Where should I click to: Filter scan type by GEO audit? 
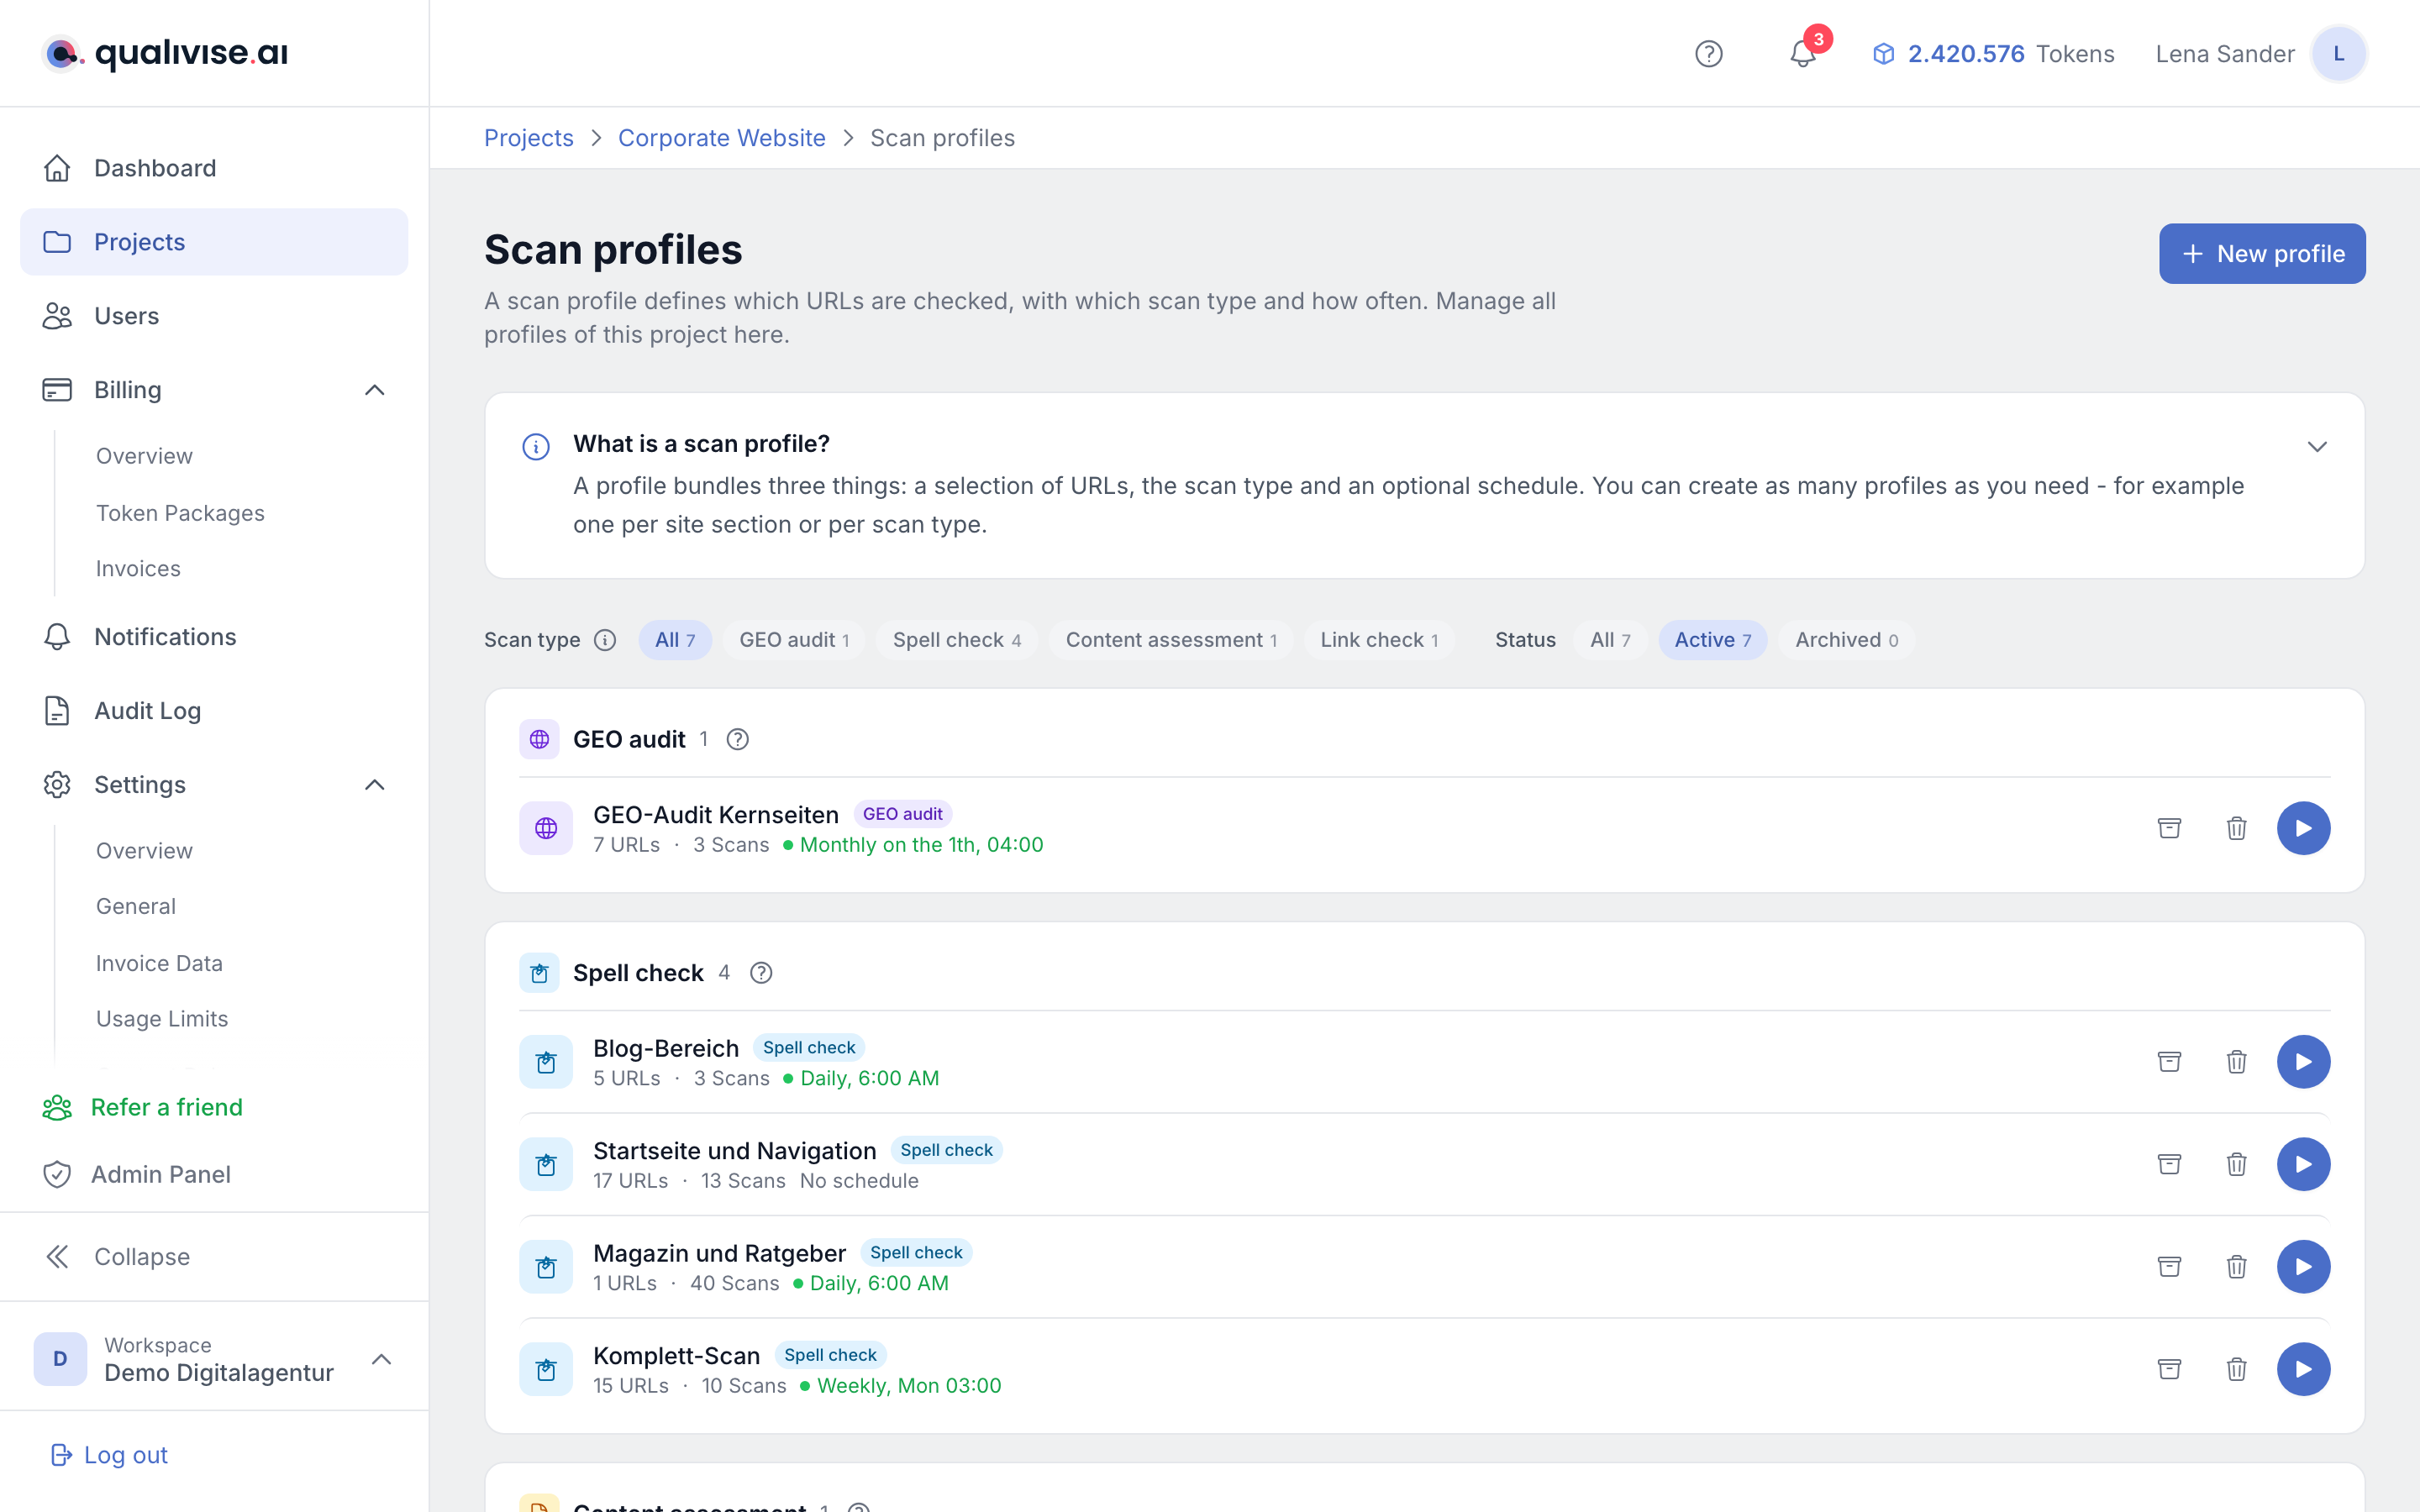pyautogui.click(x=794, y=640)
